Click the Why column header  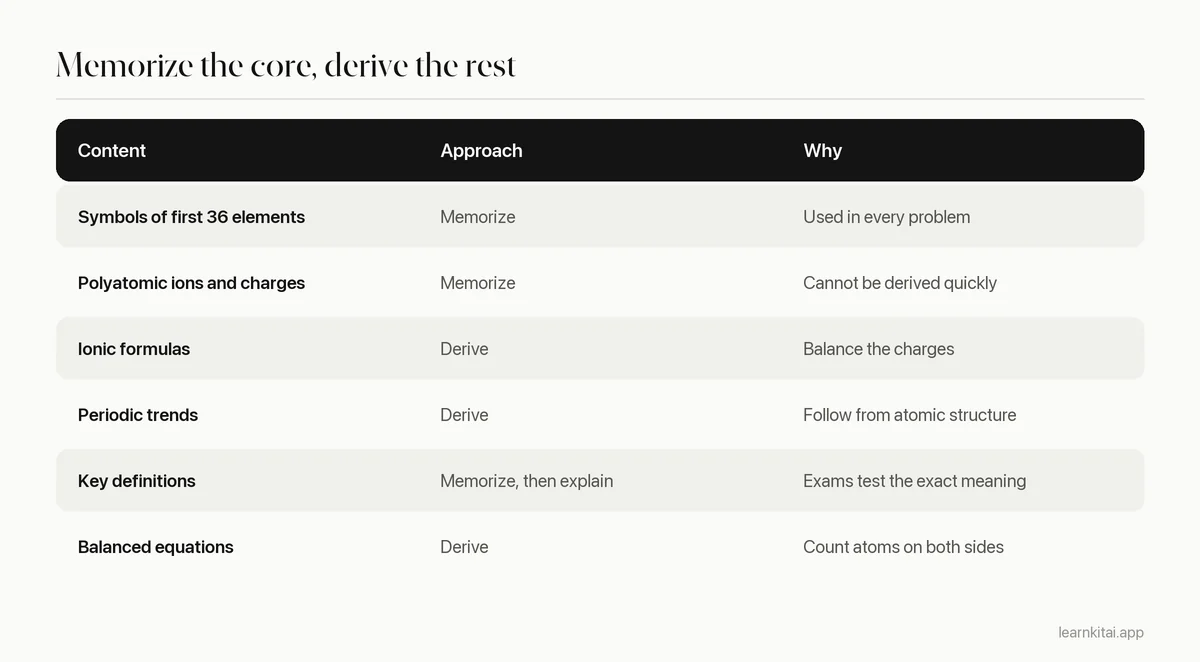pyautogui.click(x=822, y=150)
